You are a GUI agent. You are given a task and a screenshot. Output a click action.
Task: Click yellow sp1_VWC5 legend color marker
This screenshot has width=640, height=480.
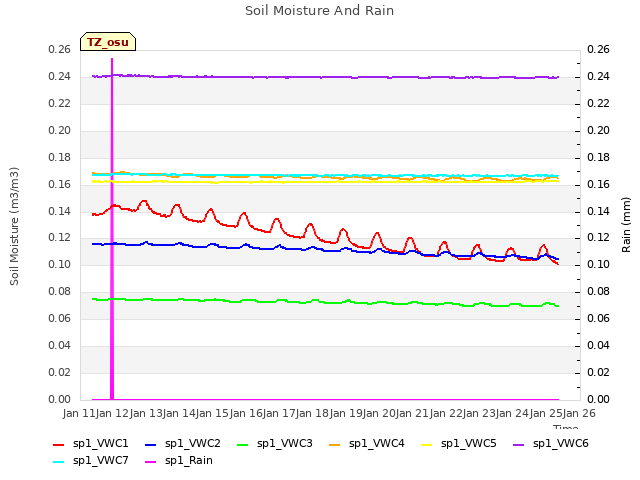[427, 445]
